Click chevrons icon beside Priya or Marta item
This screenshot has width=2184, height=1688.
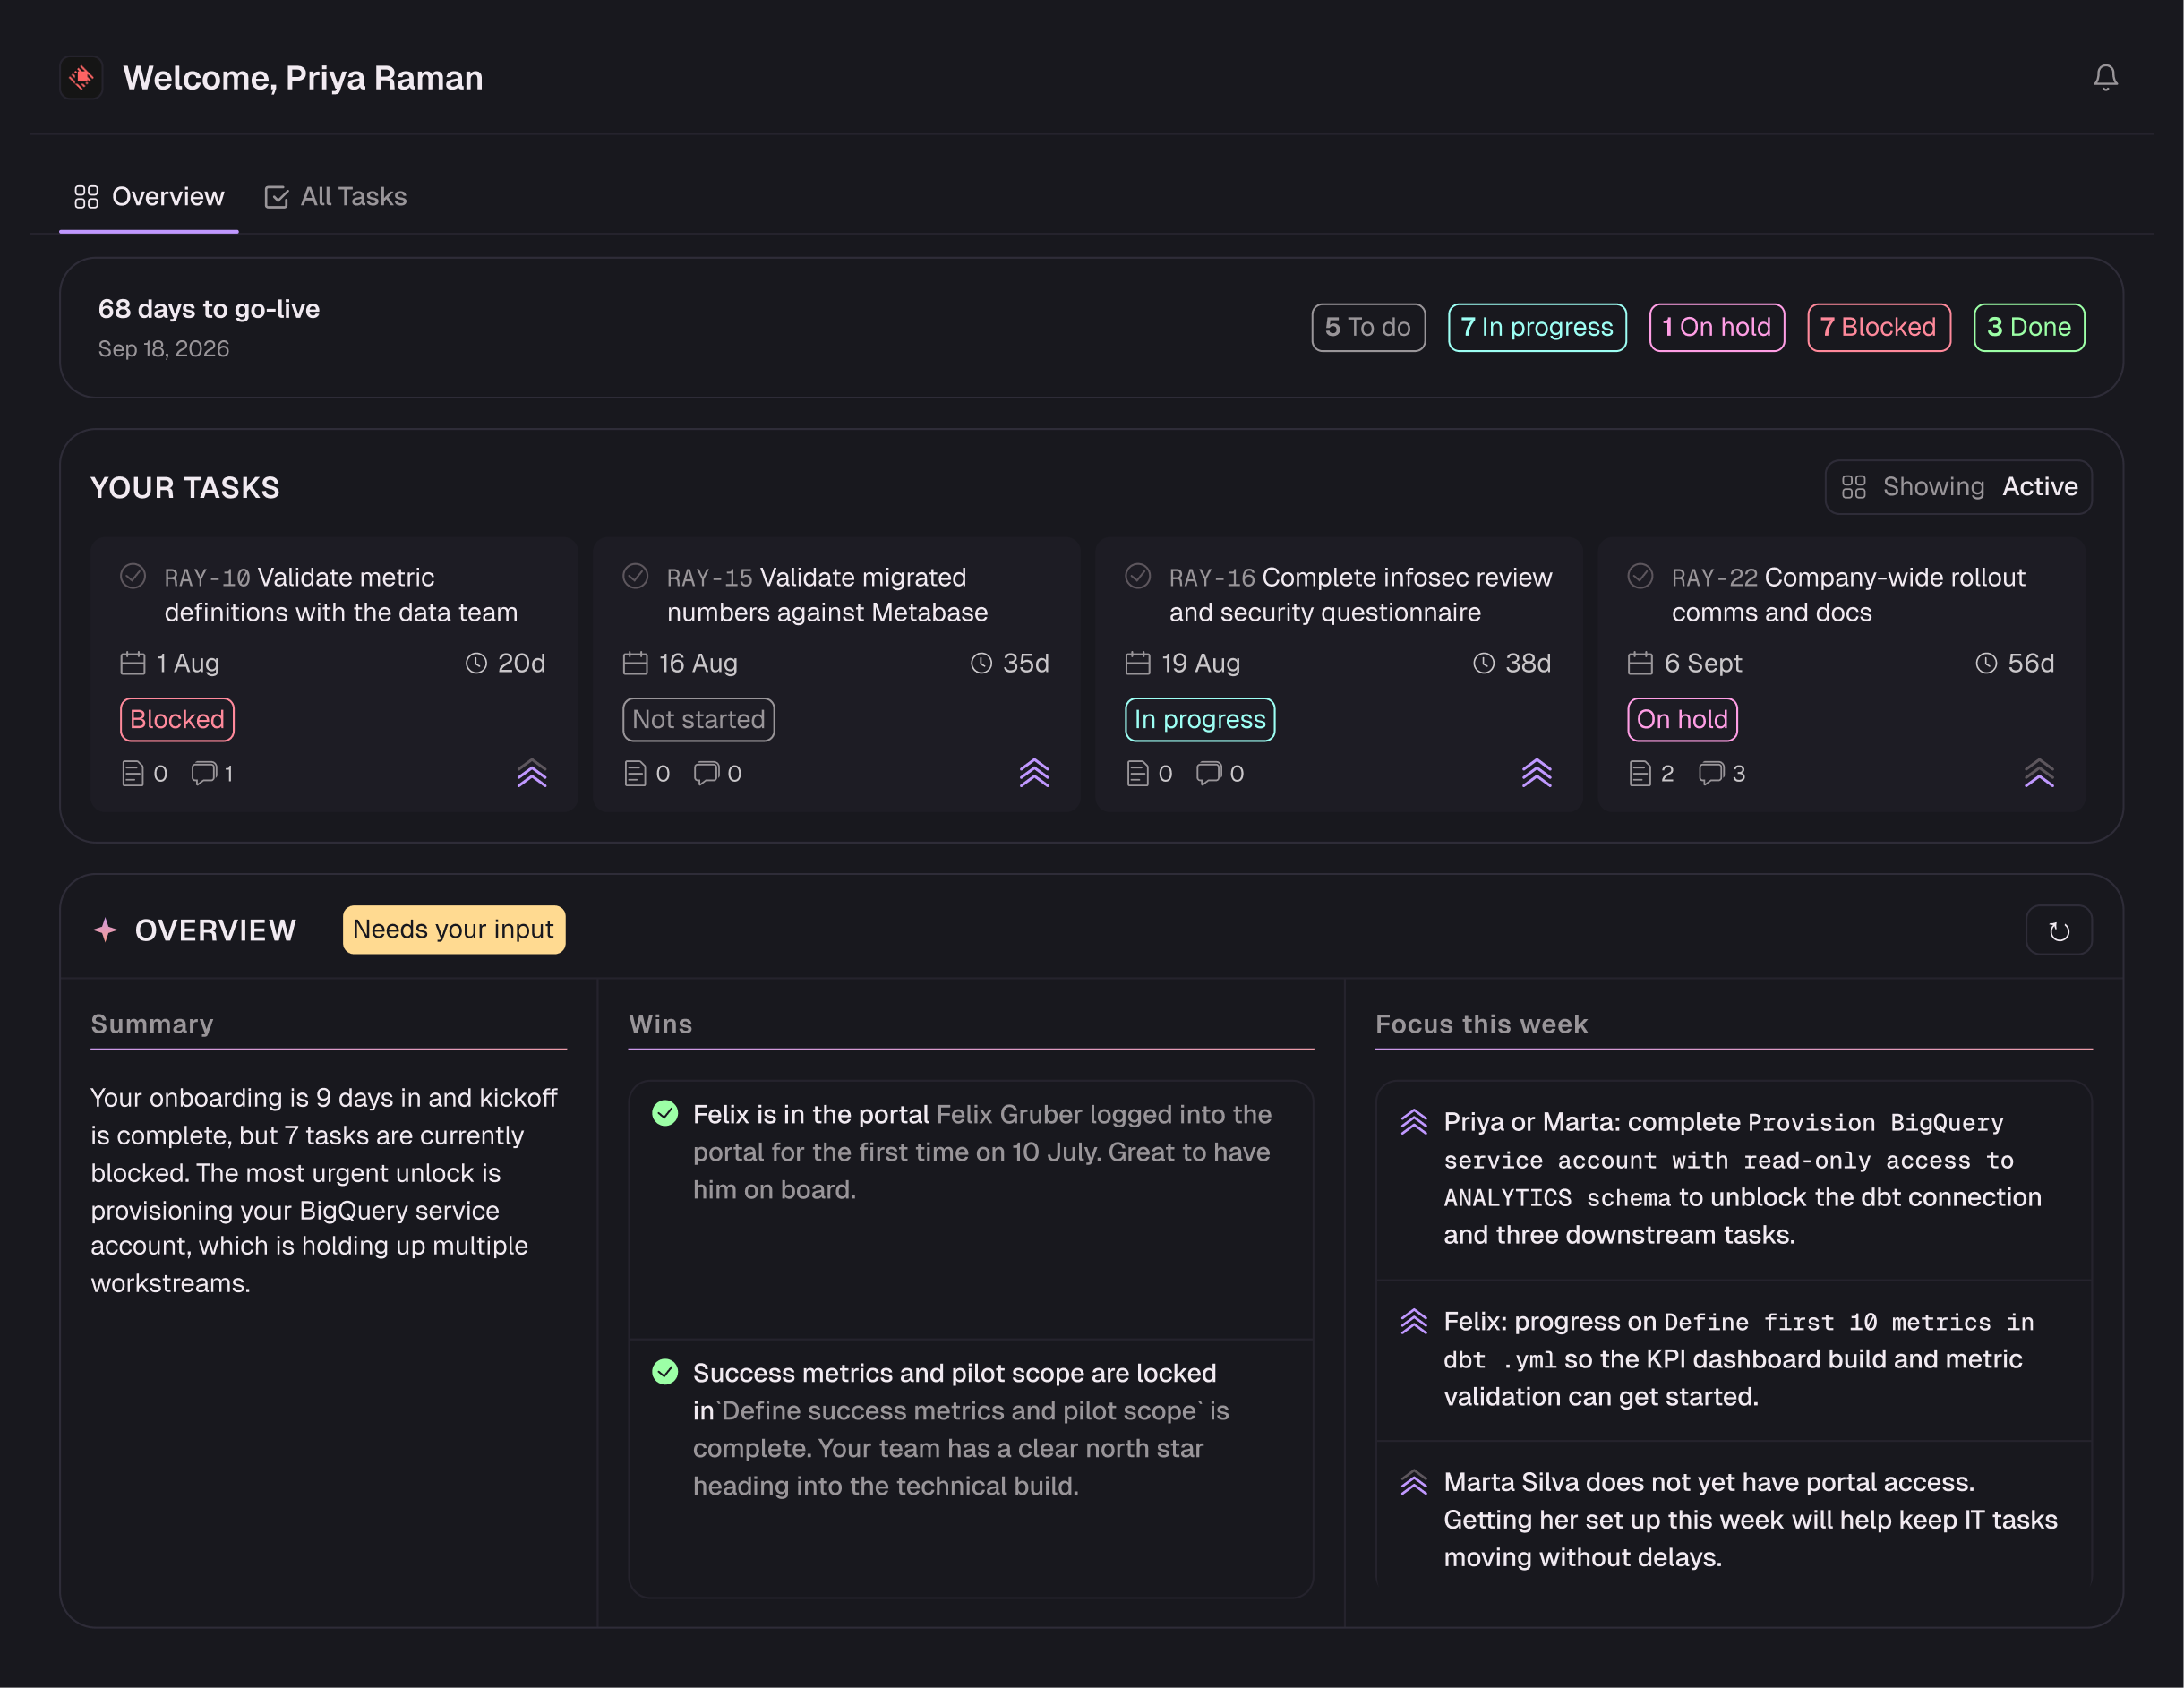coord(1413,1121)
